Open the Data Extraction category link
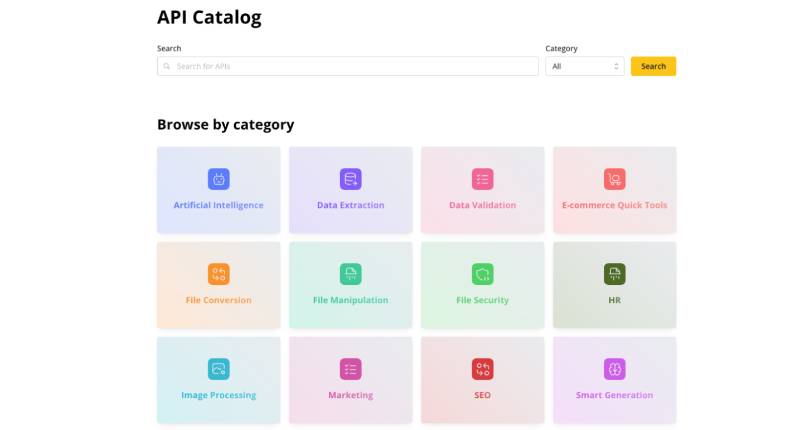 350,205
